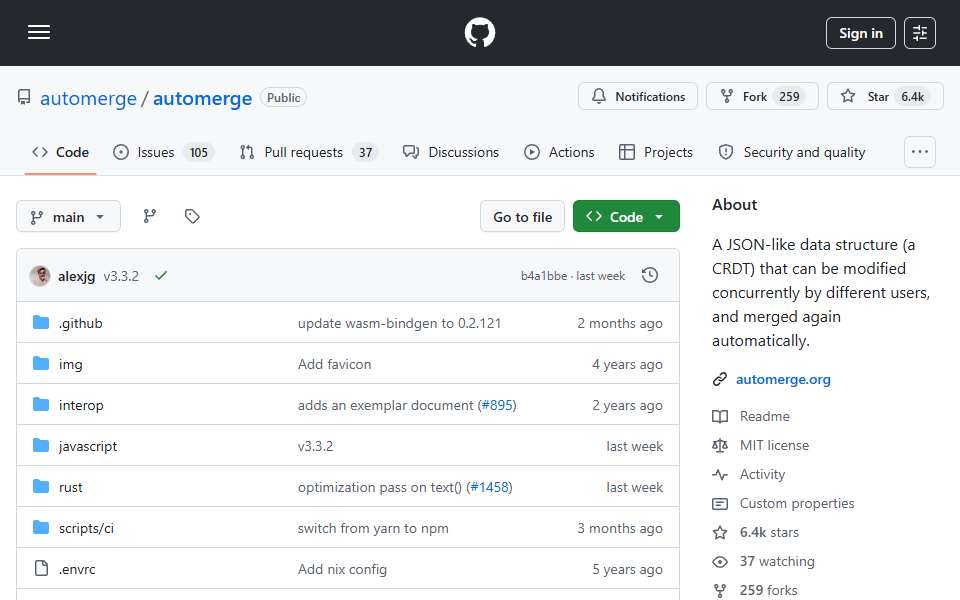Open alexjg's profile link
Image resolution: width=960 pixels, height=600 pixels.
(x=77, y=276)
